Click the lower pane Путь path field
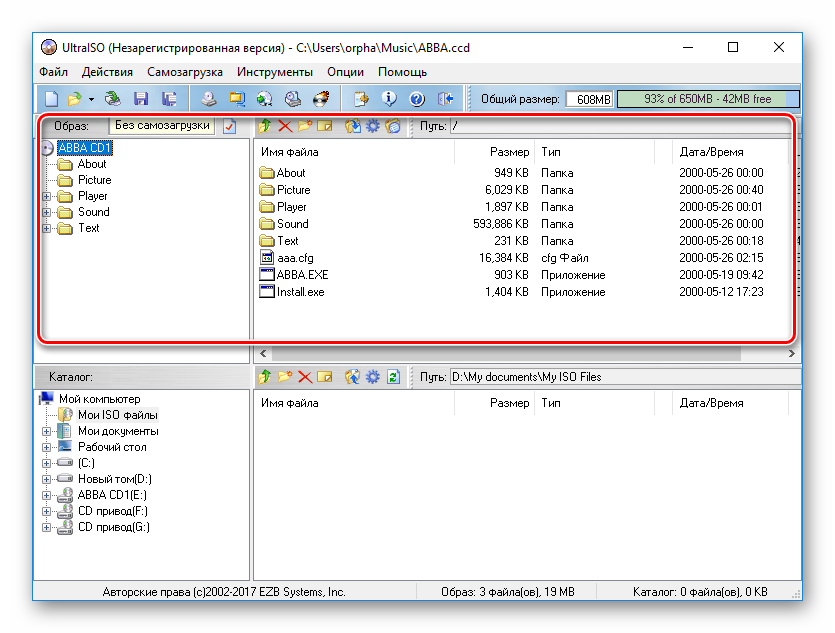 pos(622,377)
